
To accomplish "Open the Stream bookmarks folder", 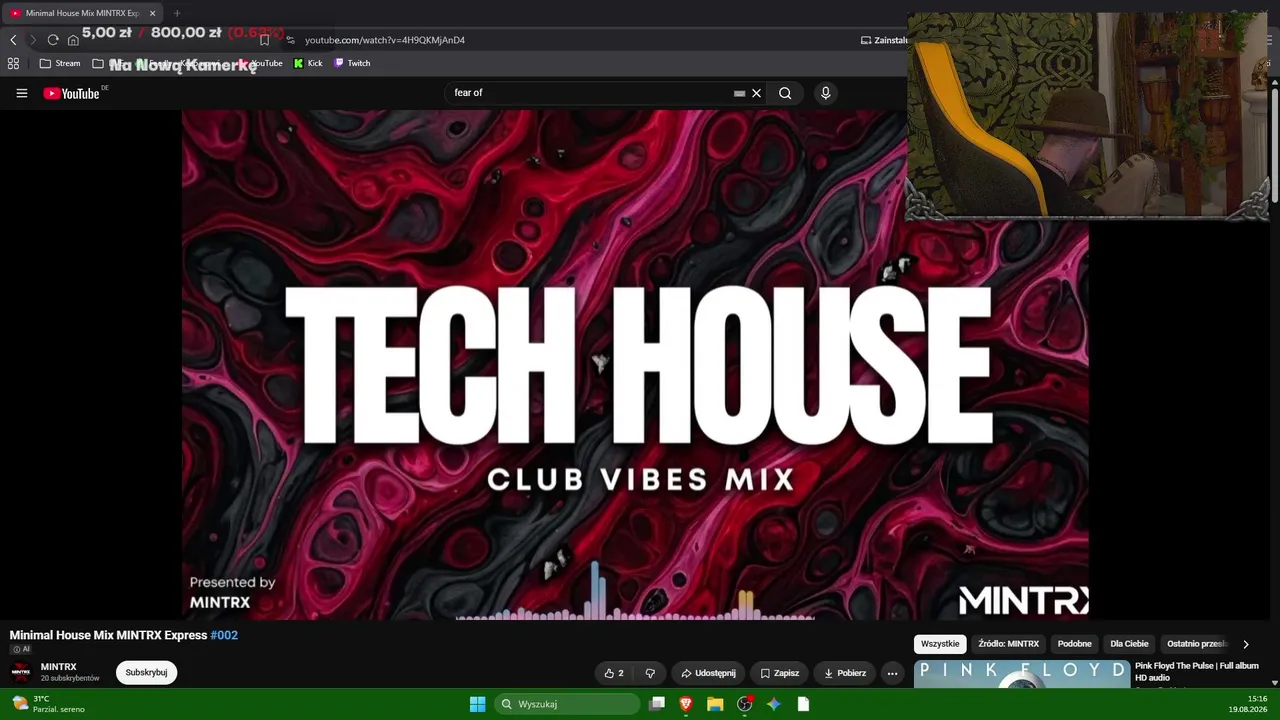I will (x=60, y=63).
